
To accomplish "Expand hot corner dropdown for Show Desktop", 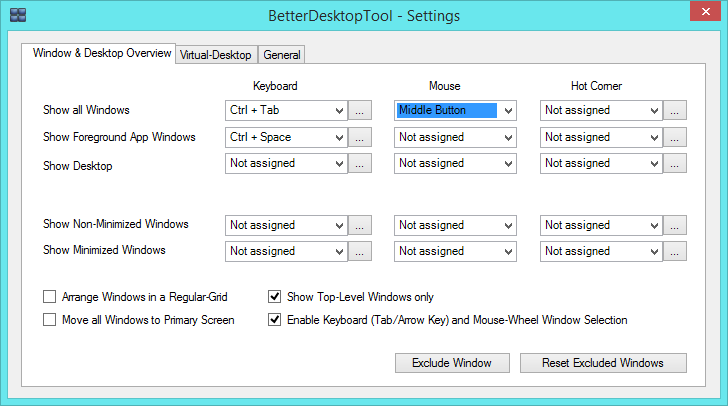I will (601, 164).
